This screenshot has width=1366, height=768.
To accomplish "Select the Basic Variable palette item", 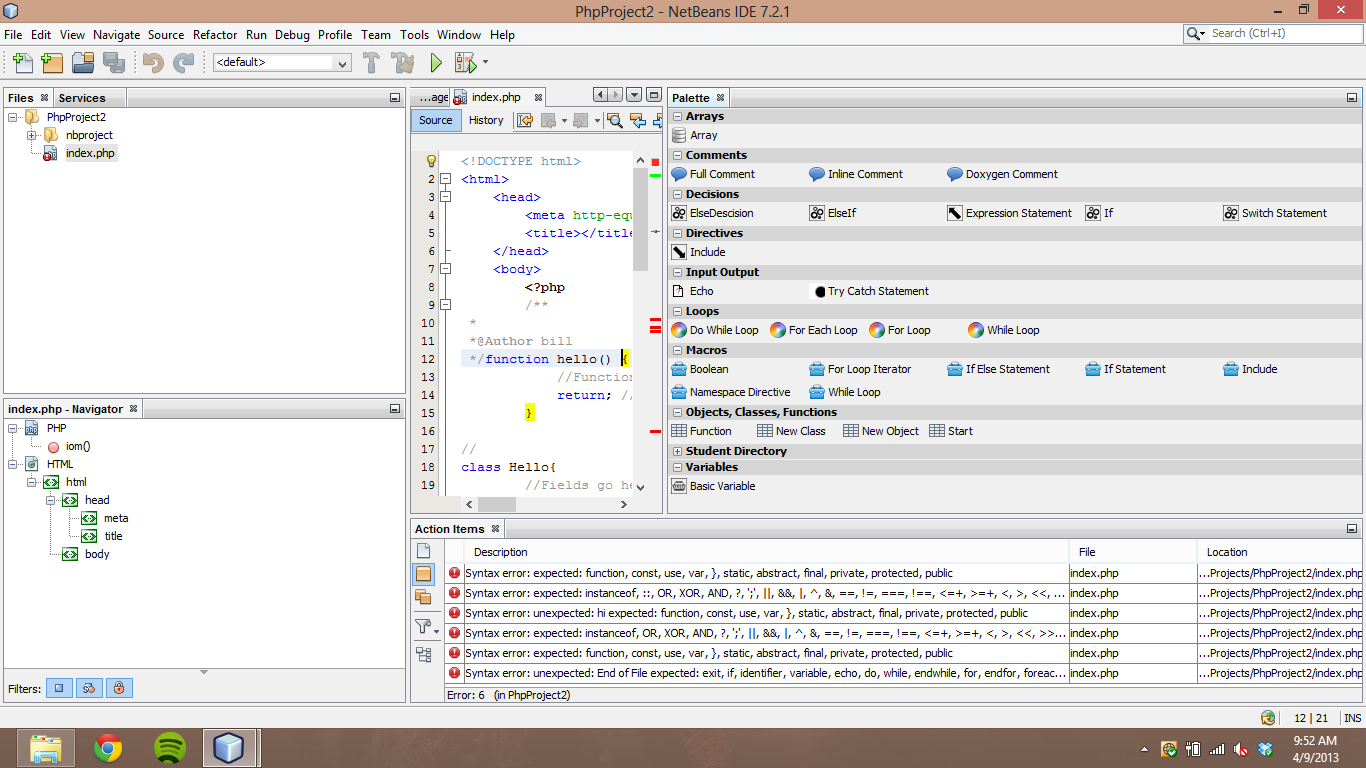I will (x=713, y=486).
